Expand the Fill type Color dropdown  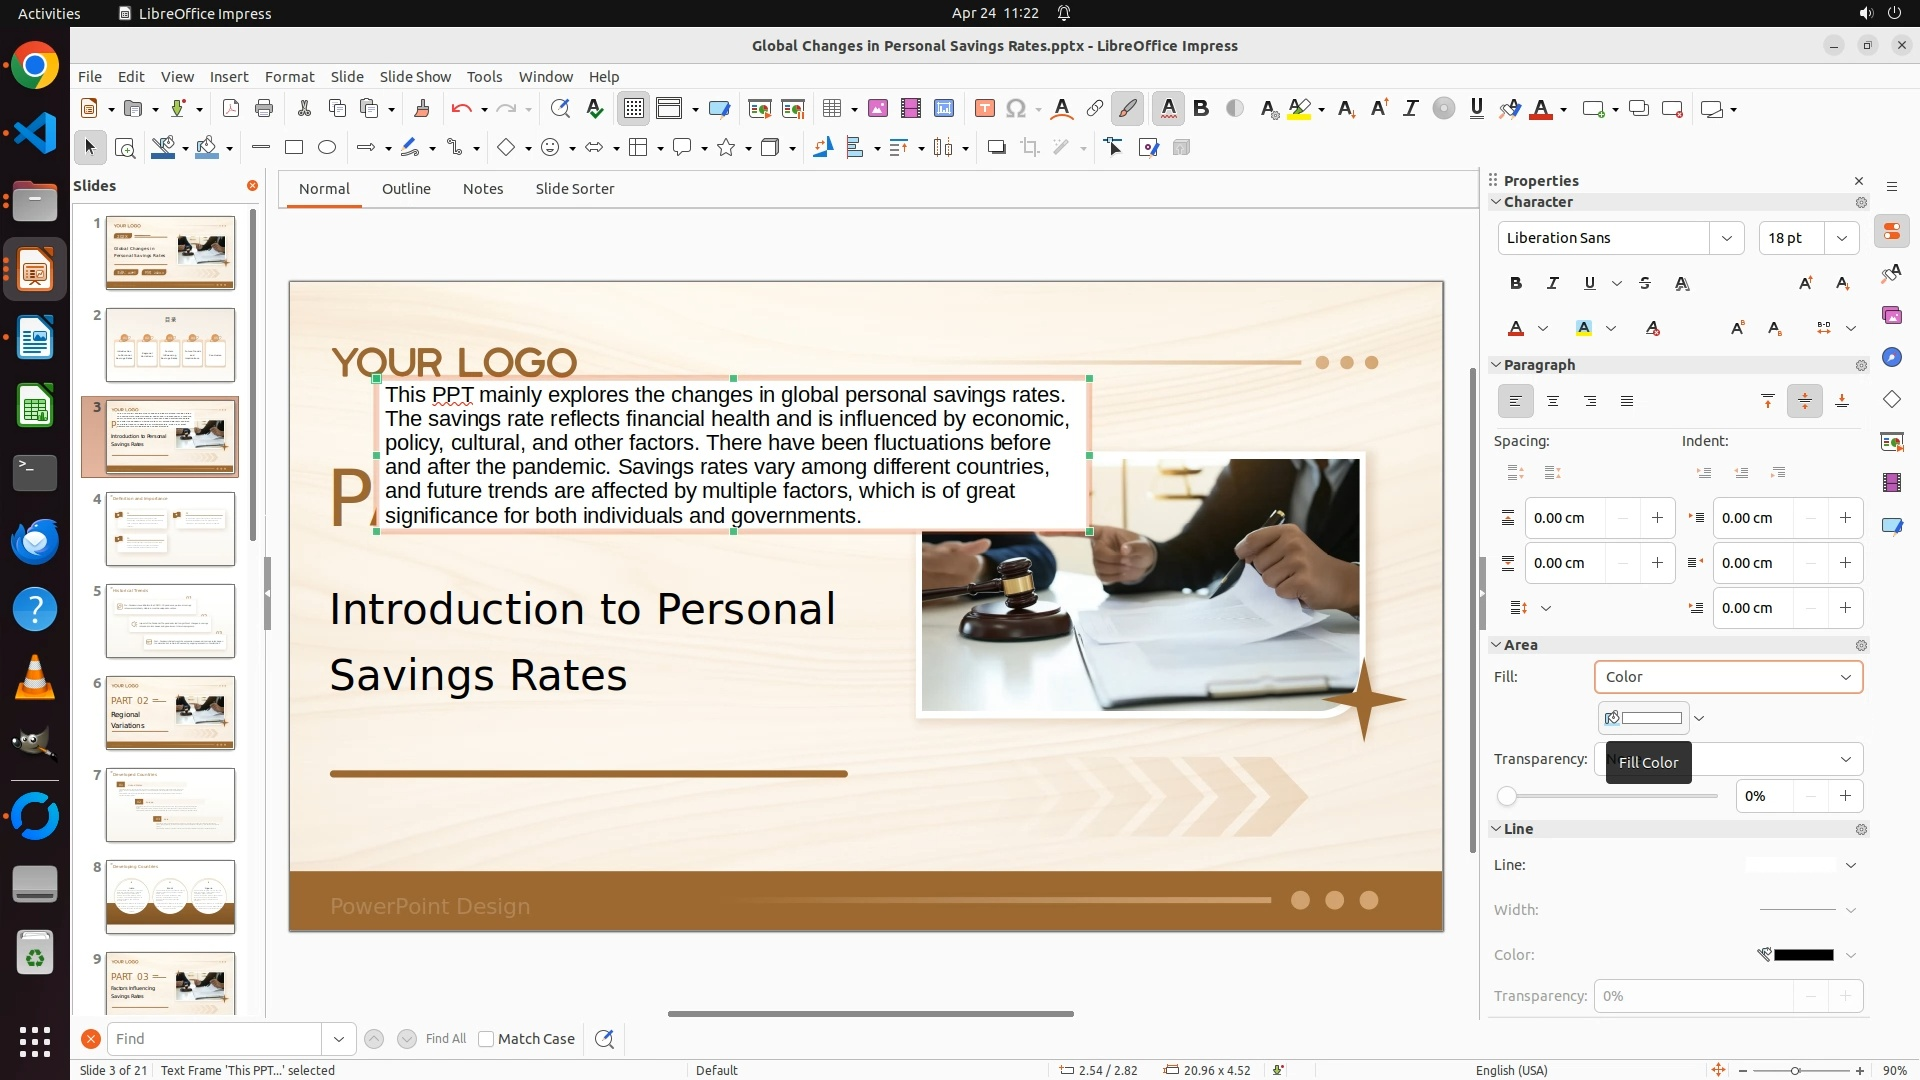(1845, 677)
